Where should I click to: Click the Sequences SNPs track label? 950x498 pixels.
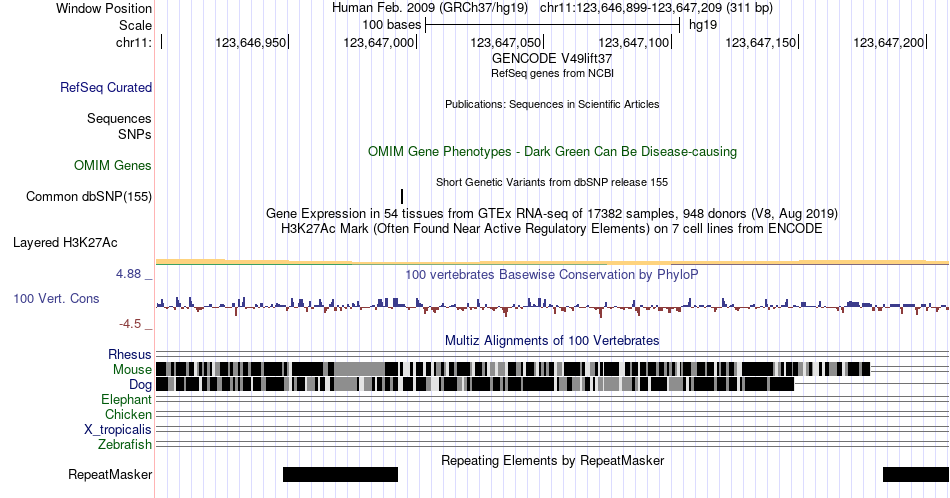(x=119, y=126)
